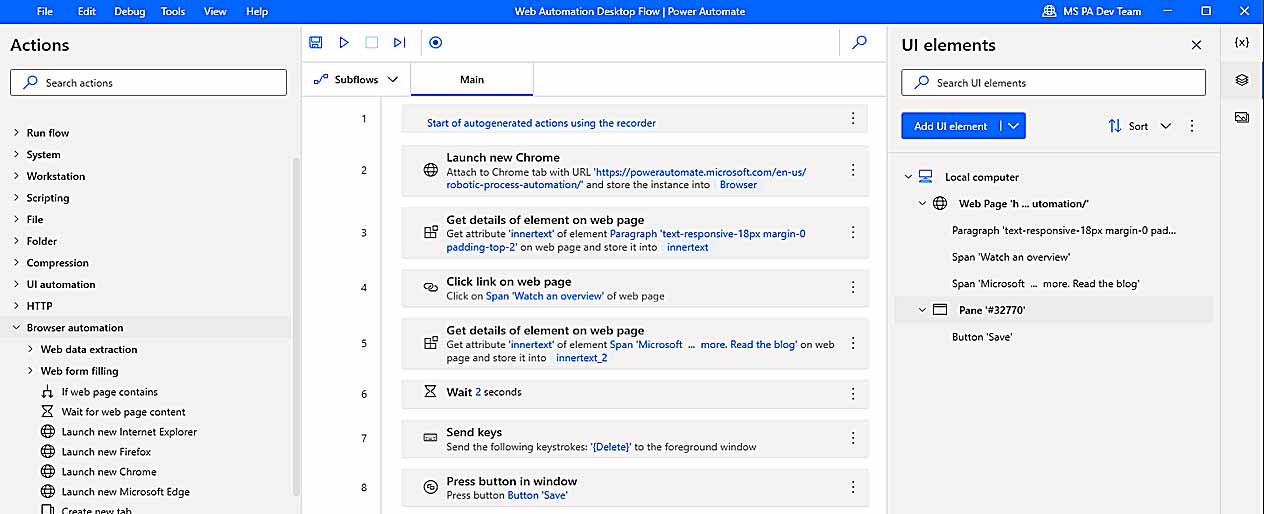1264x514 pixels.
Task: Open more options for Press button step
Action: (853, 487)
